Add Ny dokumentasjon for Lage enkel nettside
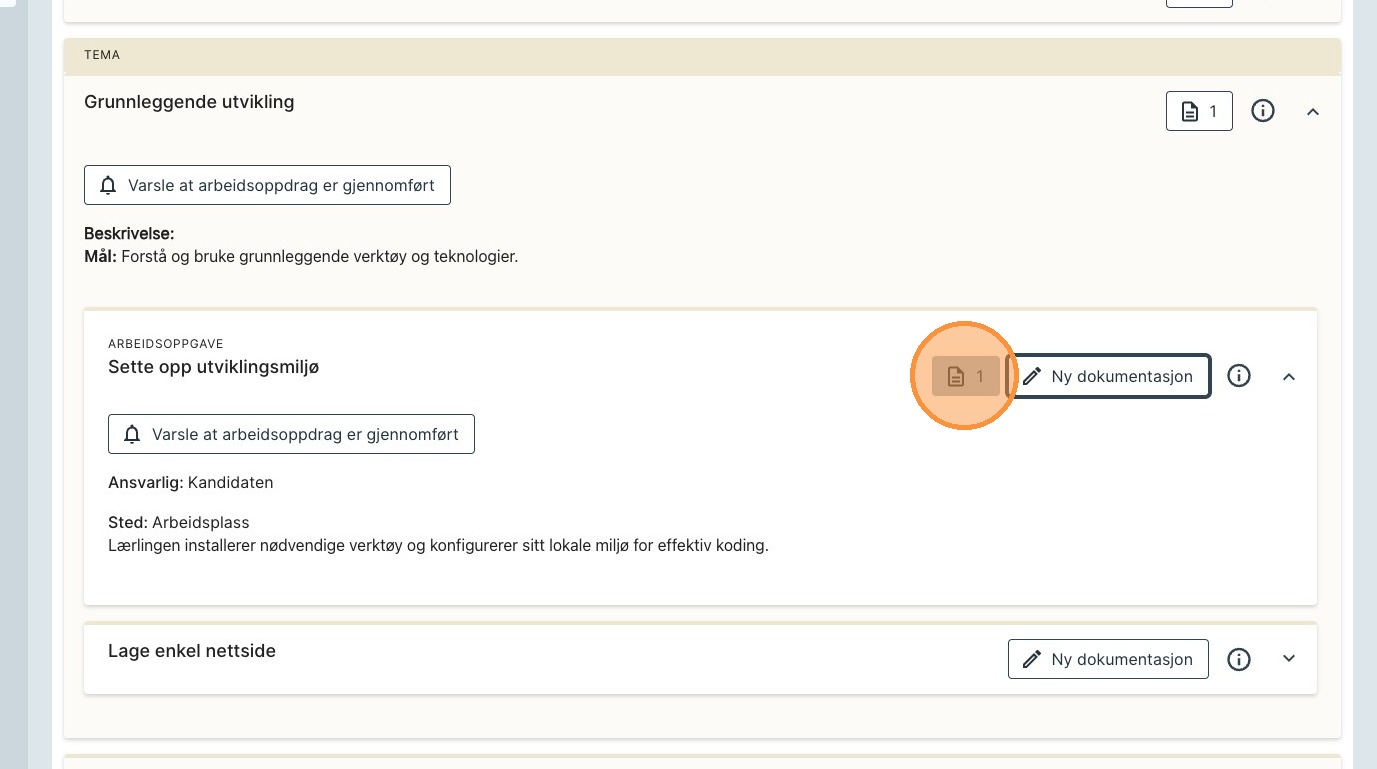The width and height of the screenshot is (1377, 769). 1108,659
